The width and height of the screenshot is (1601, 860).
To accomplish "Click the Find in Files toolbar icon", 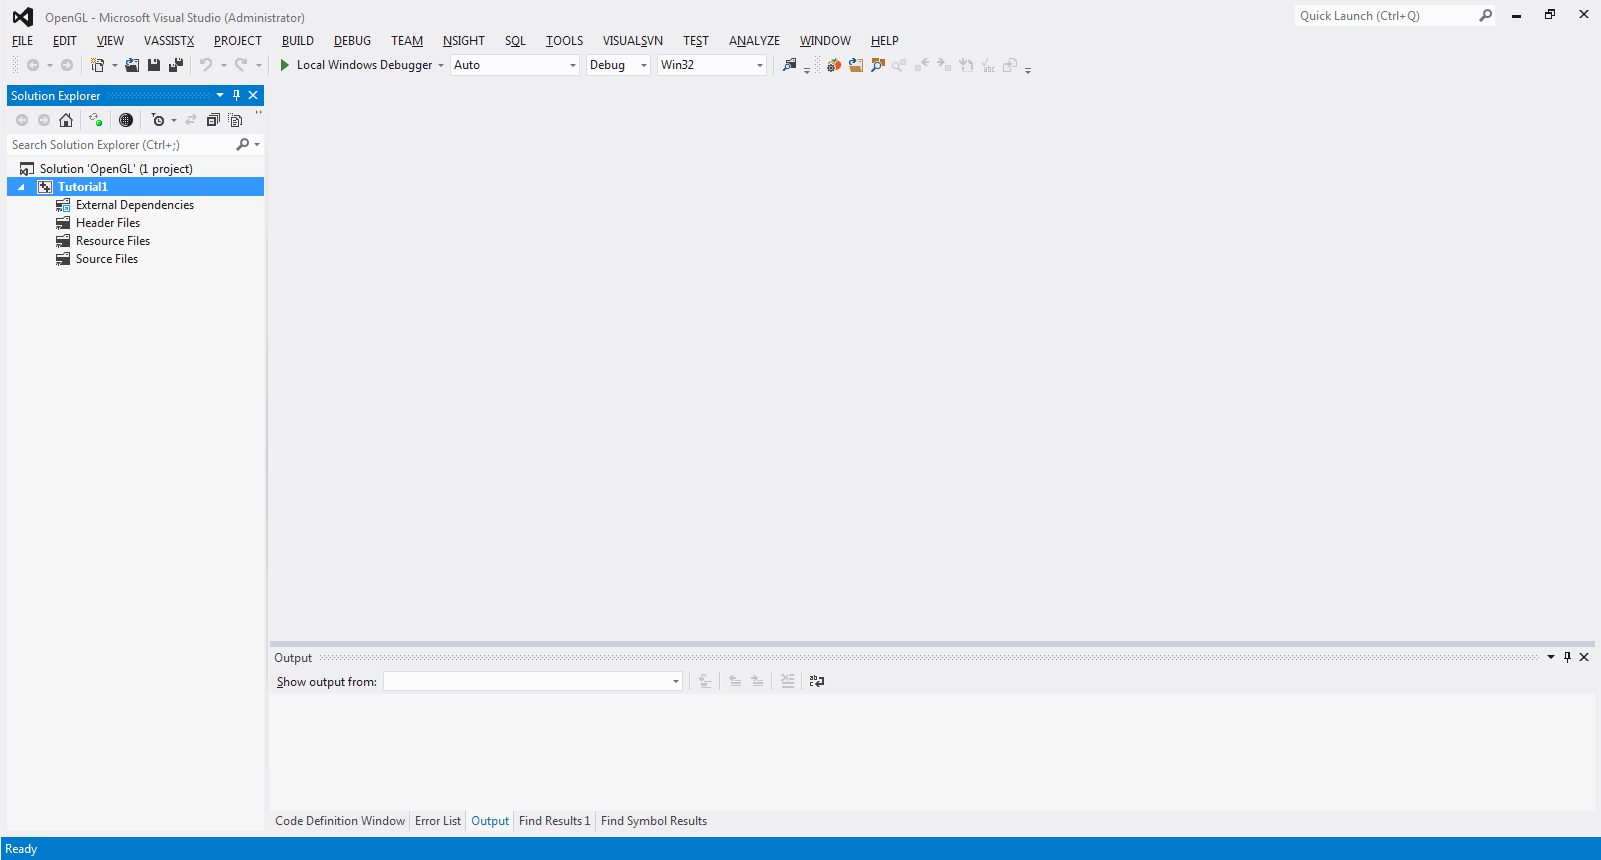I will pos(790,65).
